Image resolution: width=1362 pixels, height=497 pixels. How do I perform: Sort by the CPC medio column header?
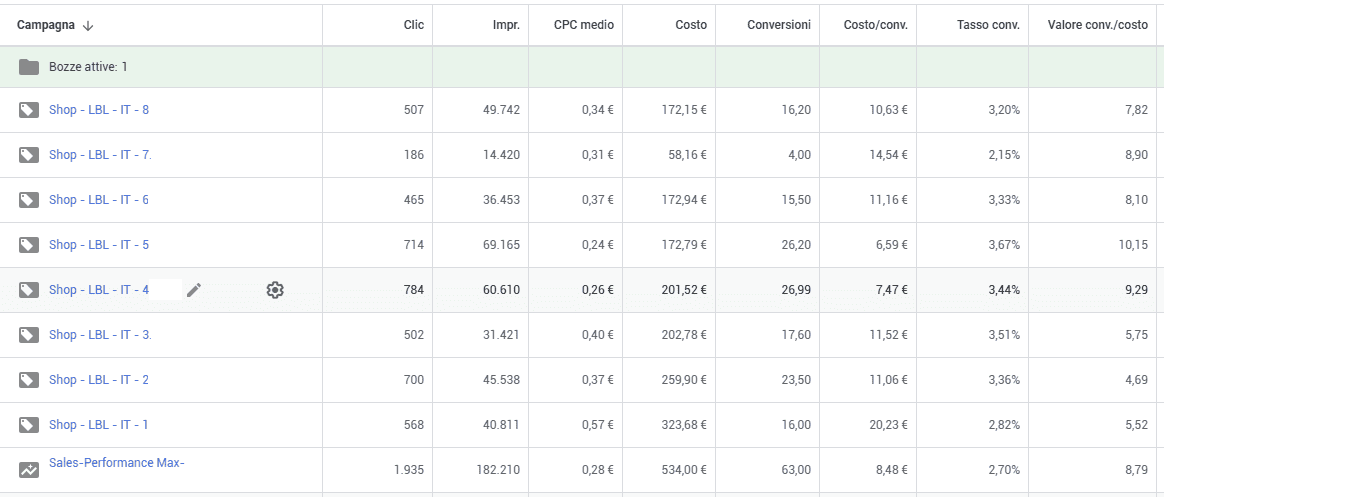tap(584, 25)
